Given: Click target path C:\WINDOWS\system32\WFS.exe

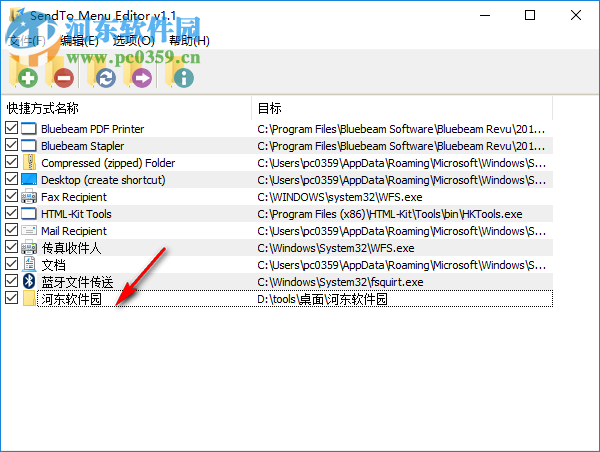Looking at the screenshot, I should click(340, 197).
